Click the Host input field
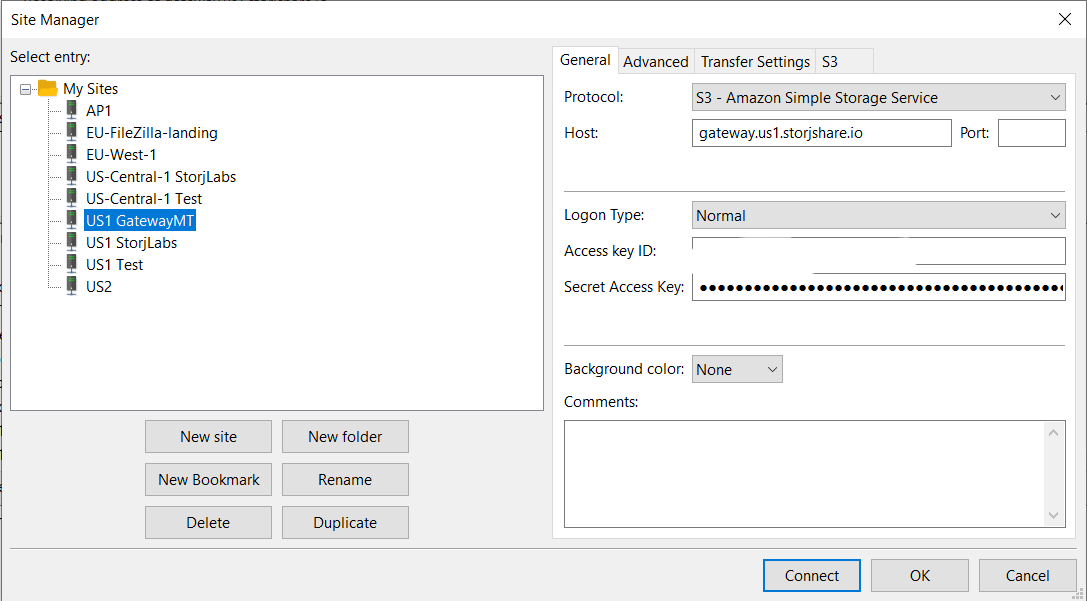Screen dimensions: 1087x601 pos(821,133)
